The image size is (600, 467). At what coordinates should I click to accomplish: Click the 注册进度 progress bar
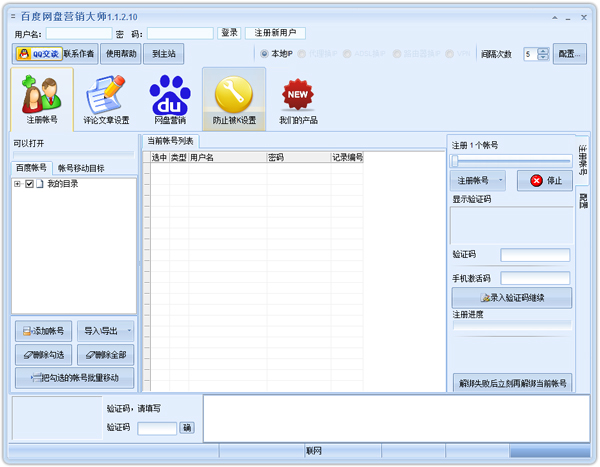click(512, 325)
